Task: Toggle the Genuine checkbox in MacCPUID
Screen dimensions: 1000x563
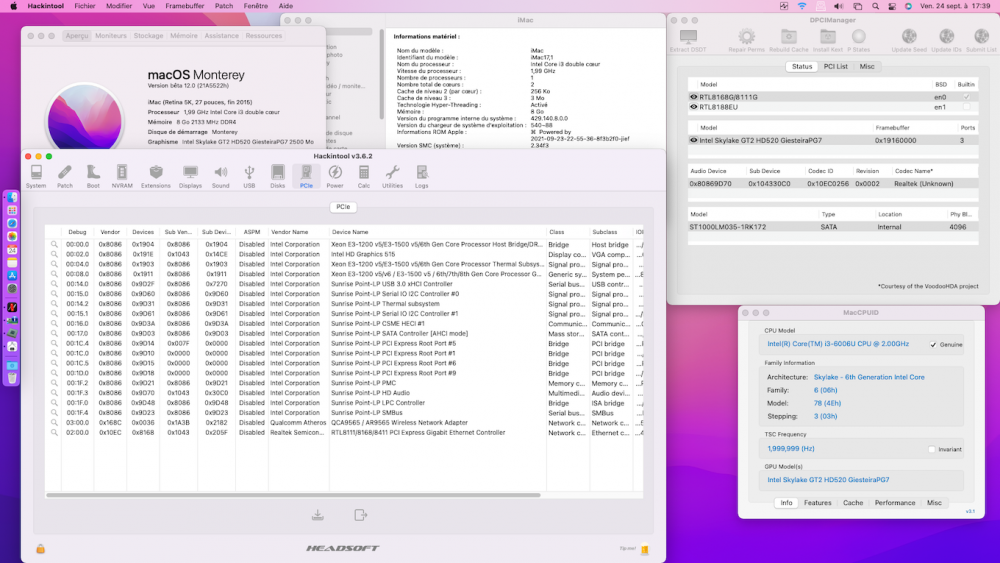Action: (933, 345)
